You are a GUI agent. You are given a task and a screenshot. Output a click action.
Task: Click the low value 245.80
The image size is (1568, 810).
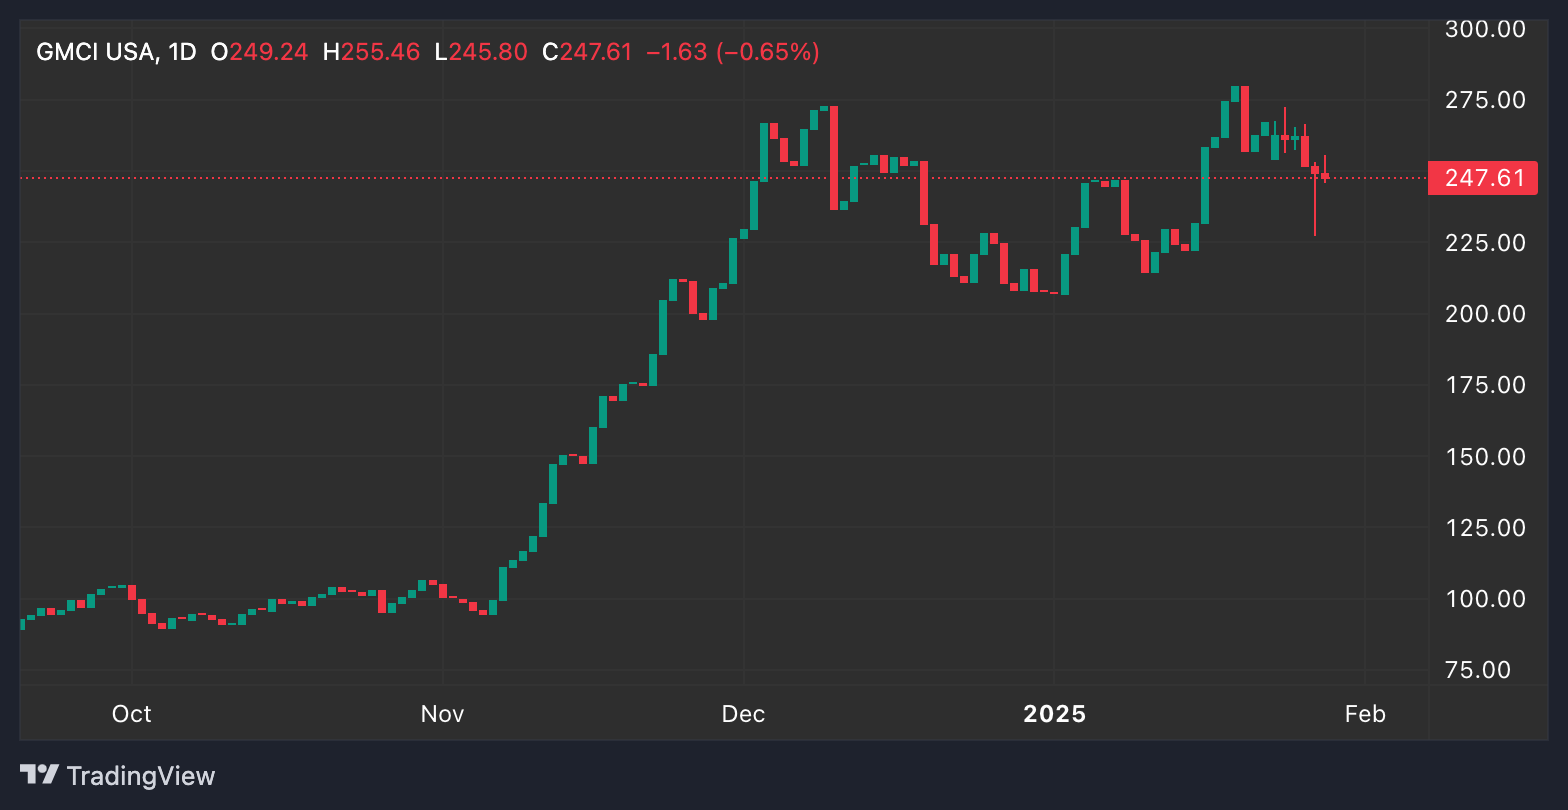pos(488,52)
